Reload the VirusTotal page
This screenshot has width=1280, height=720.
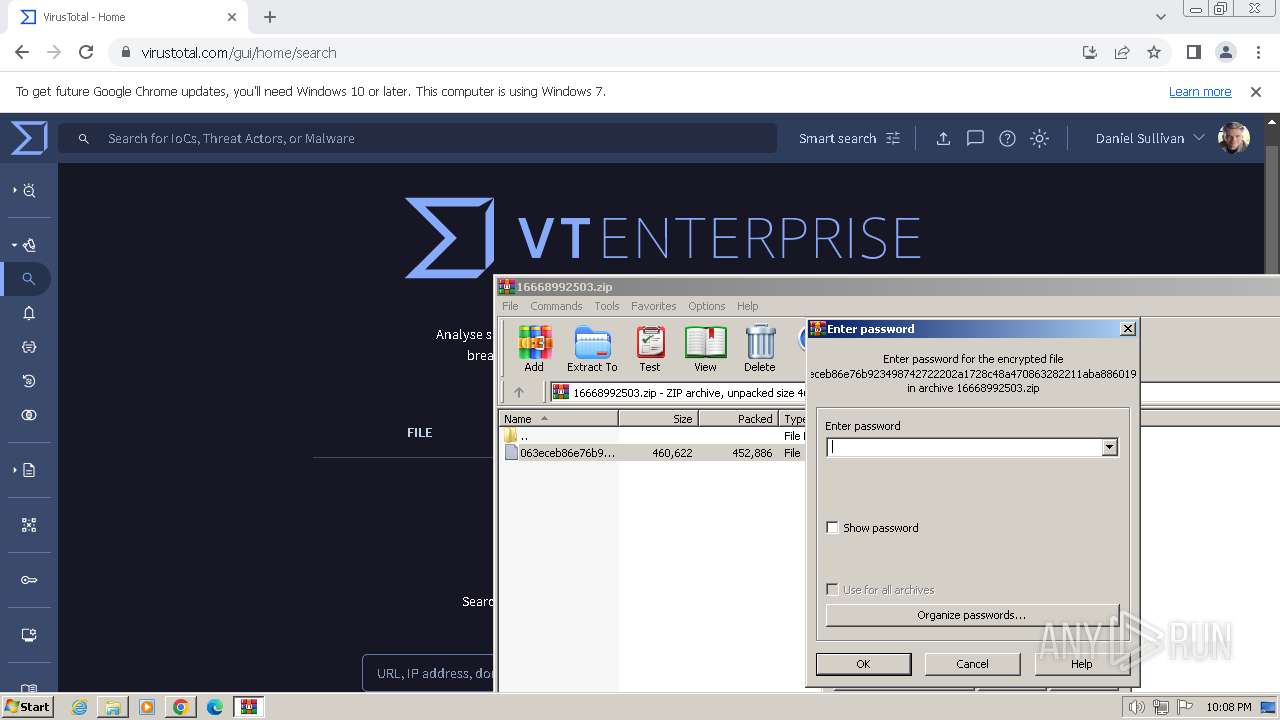(86, 52)
